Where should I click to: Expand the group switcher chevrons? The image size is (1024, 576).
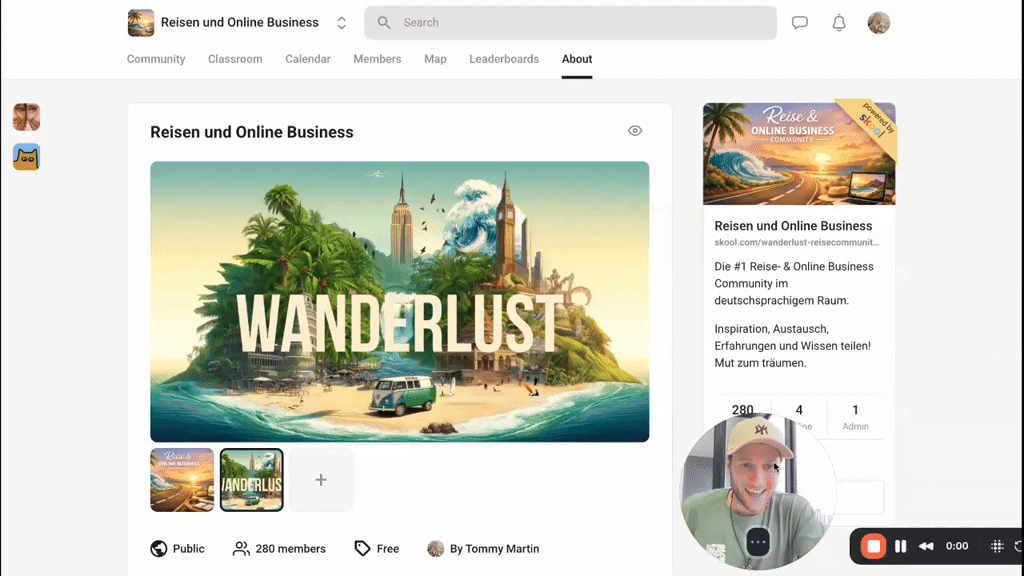[x=342, y=23]
